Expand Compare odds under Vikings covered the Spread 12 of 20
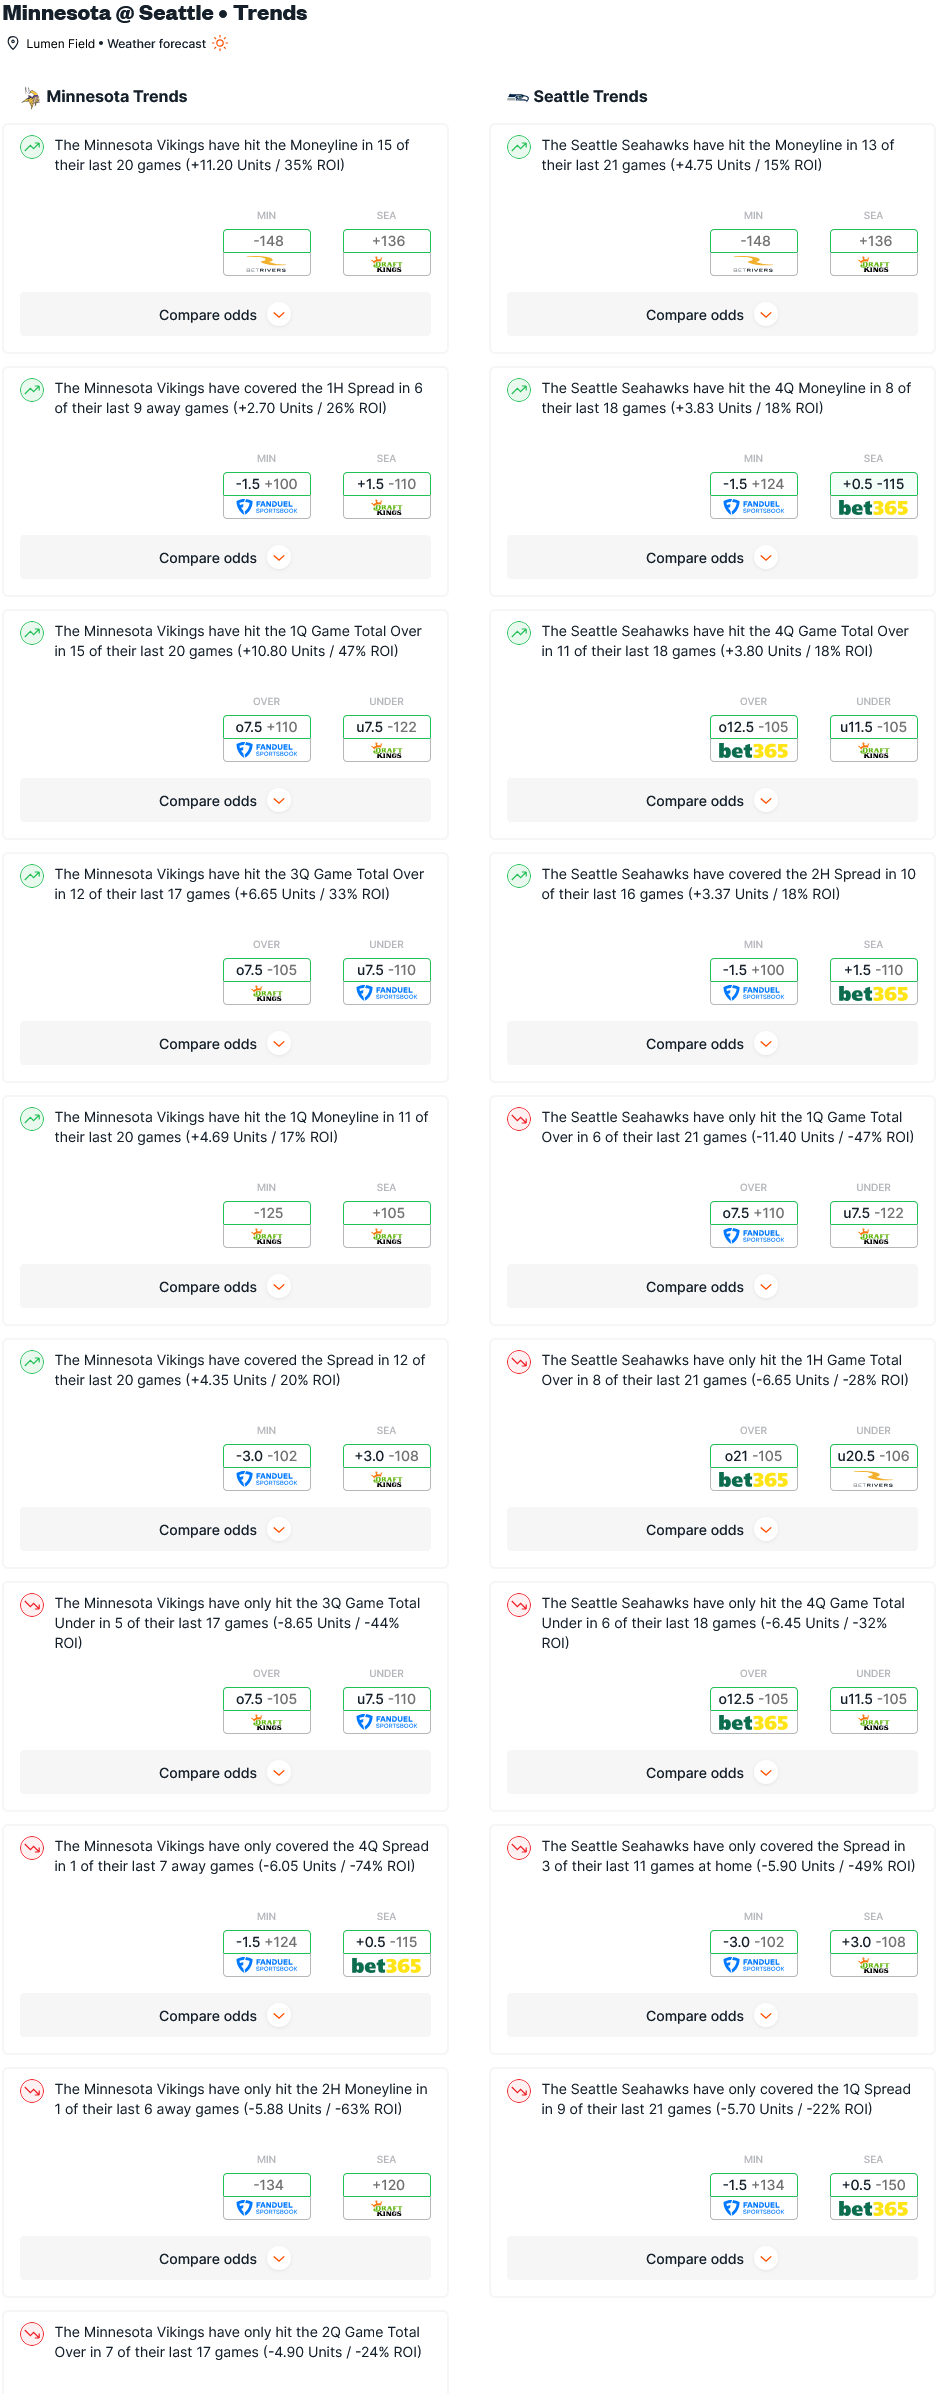The width and height of the screenshot is (938, 2394). (x=225, y=1530)
